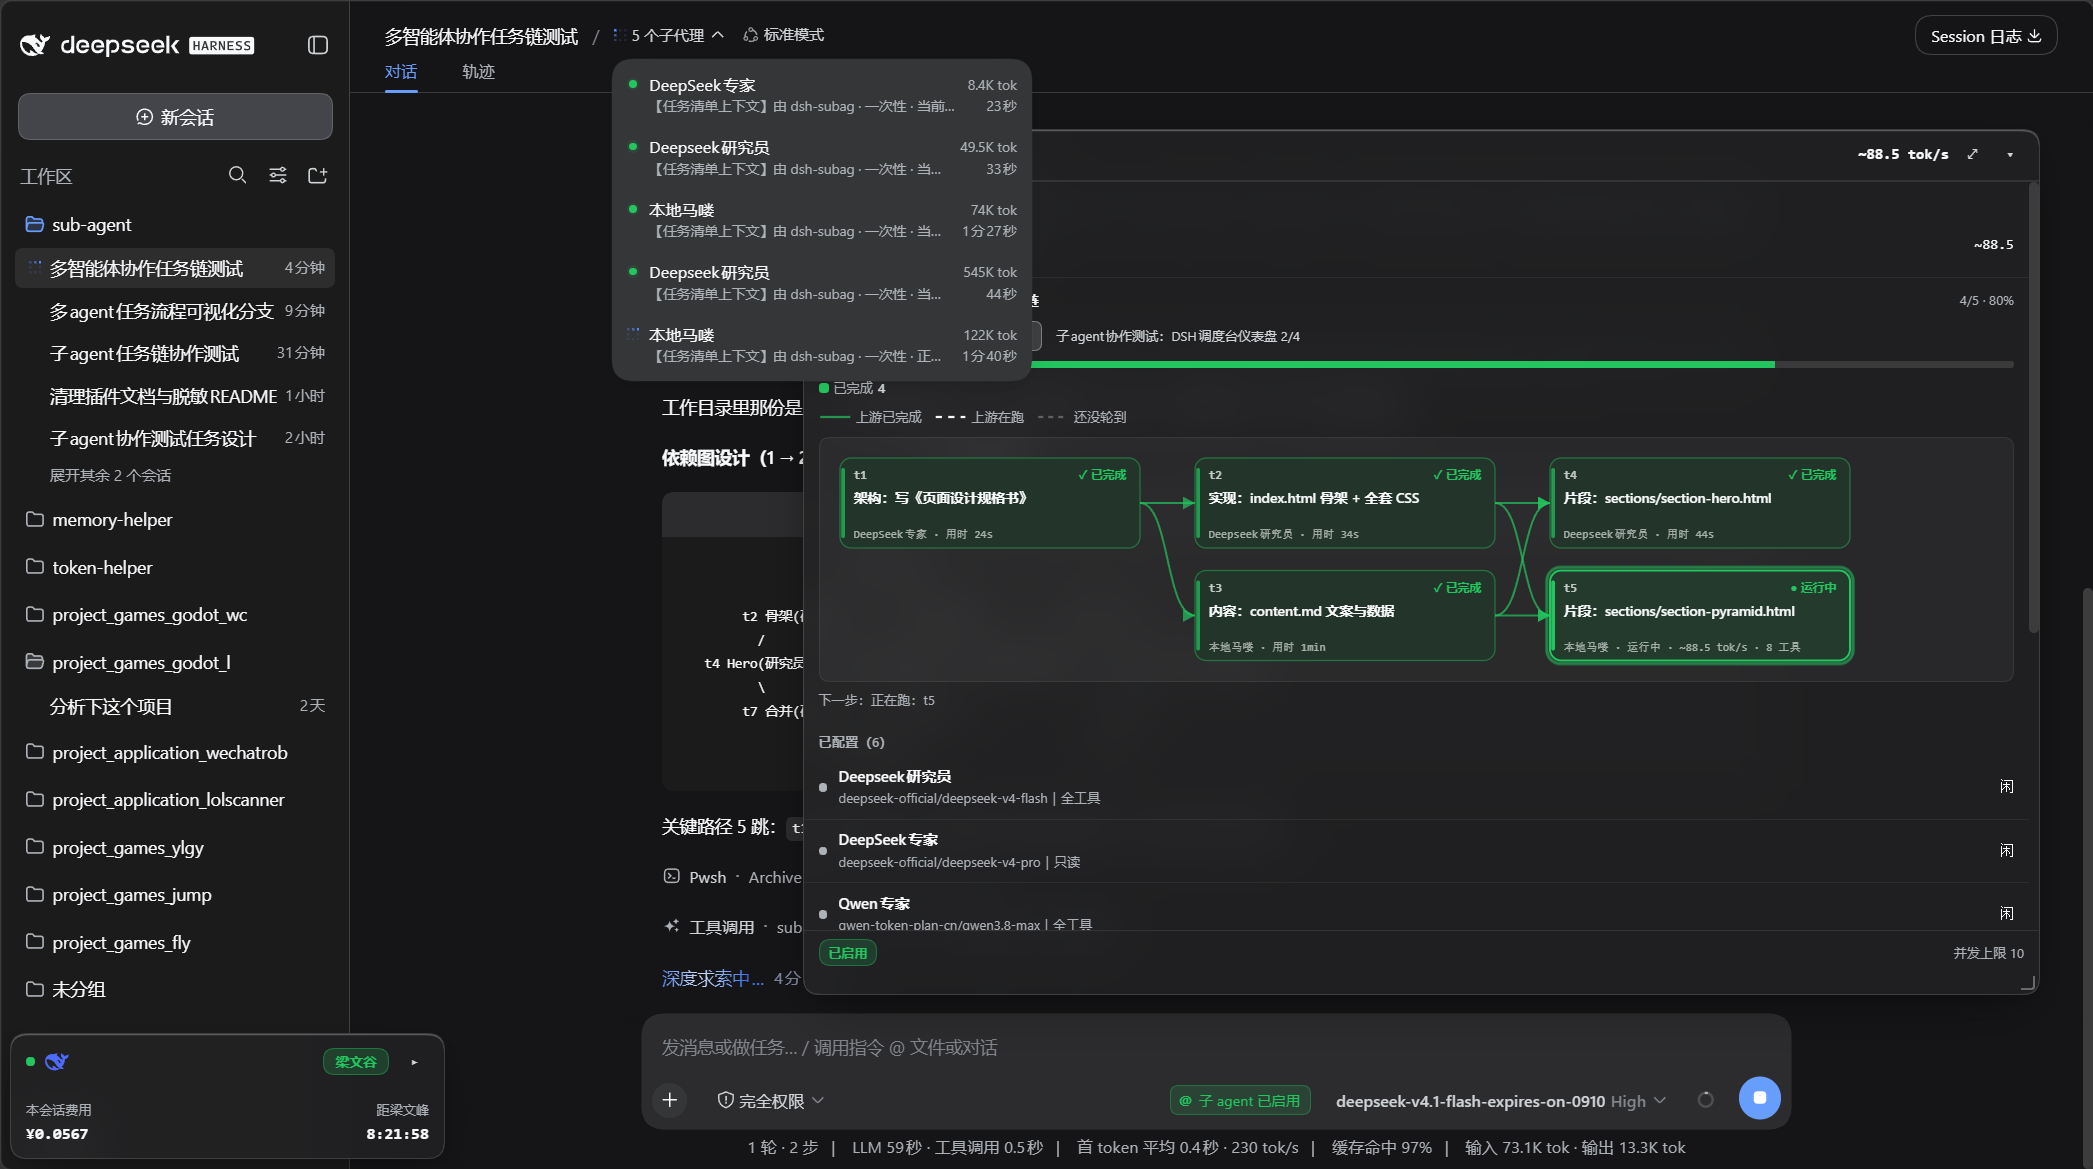Click the project_games_jump folder icon
This screenshot has width=2093, height=1169.
(35, 894)
